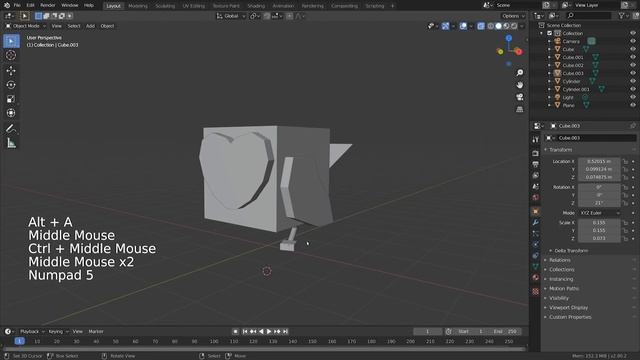Open the View Layer properties tab
The image size is (640, 360).
(536, 176)
